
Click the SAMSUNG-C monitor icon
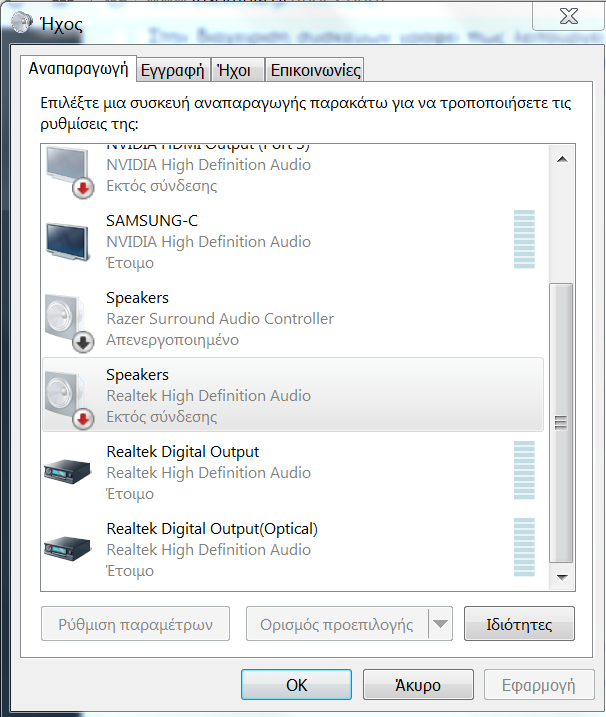point(68,241)
